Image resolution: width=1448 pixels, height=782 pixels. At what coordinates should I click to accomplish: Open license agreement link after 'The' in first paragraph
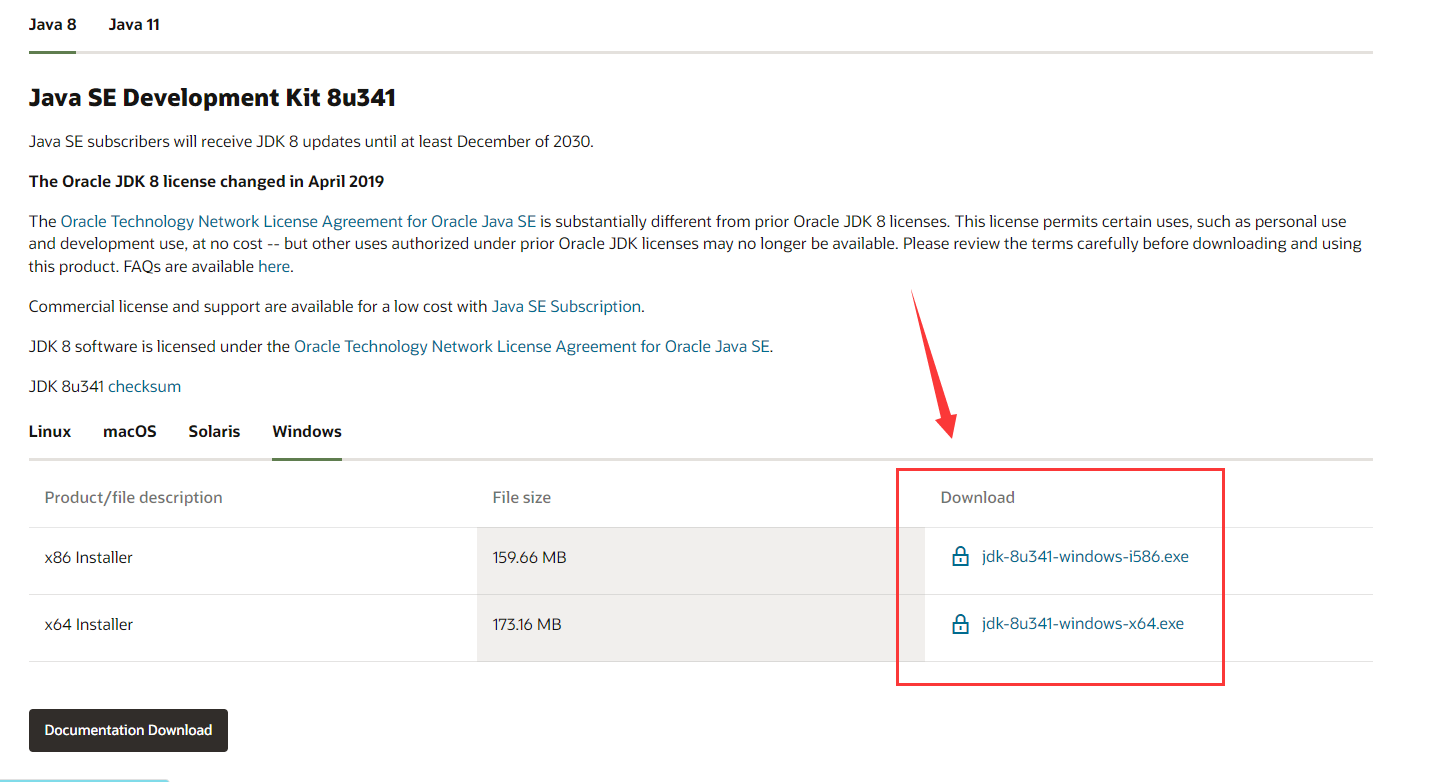tap(298, 221)
